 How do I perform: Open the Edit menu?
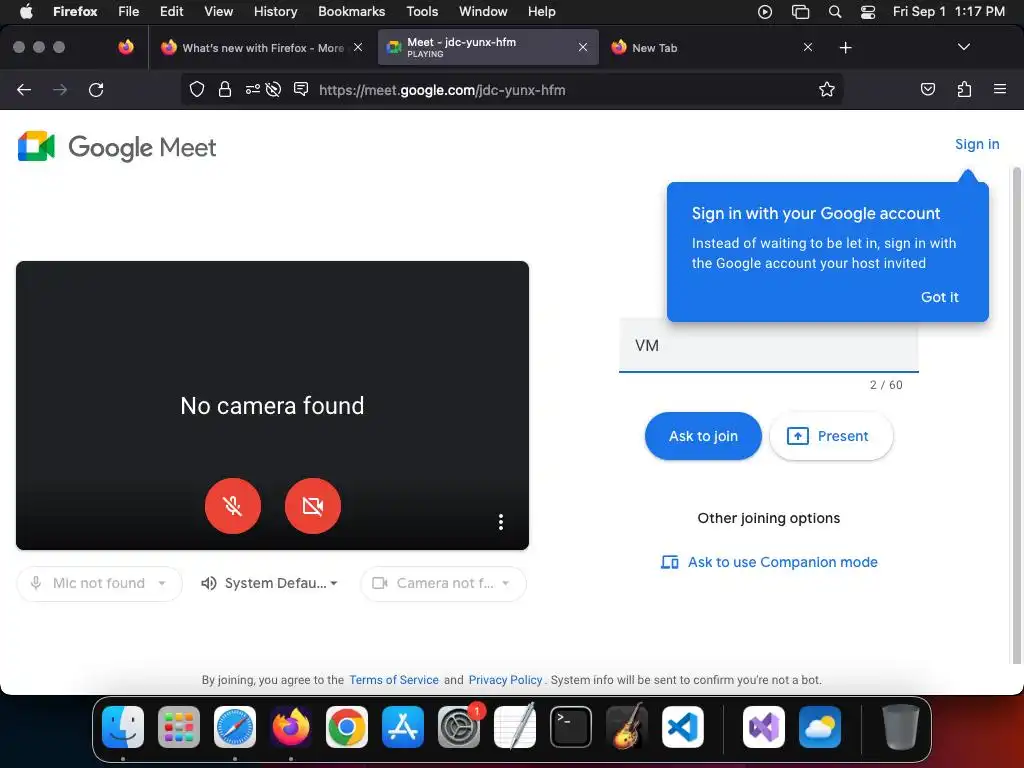click(172, 11)
